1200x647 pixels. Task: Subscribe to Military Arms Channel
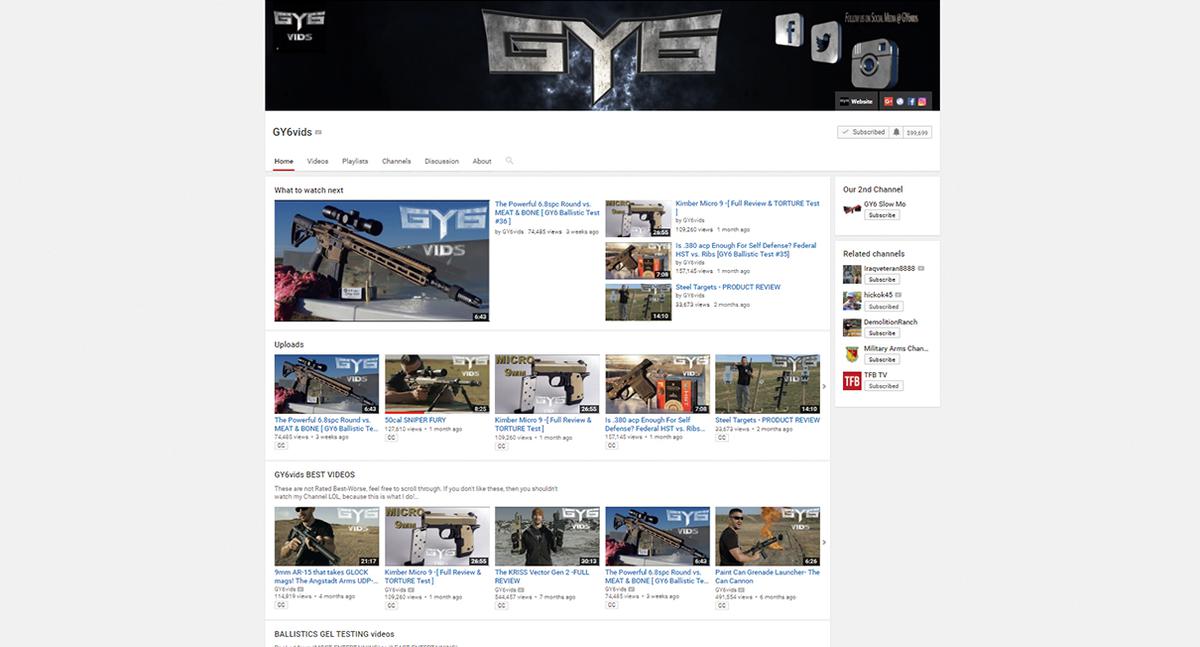pos(882,359)
